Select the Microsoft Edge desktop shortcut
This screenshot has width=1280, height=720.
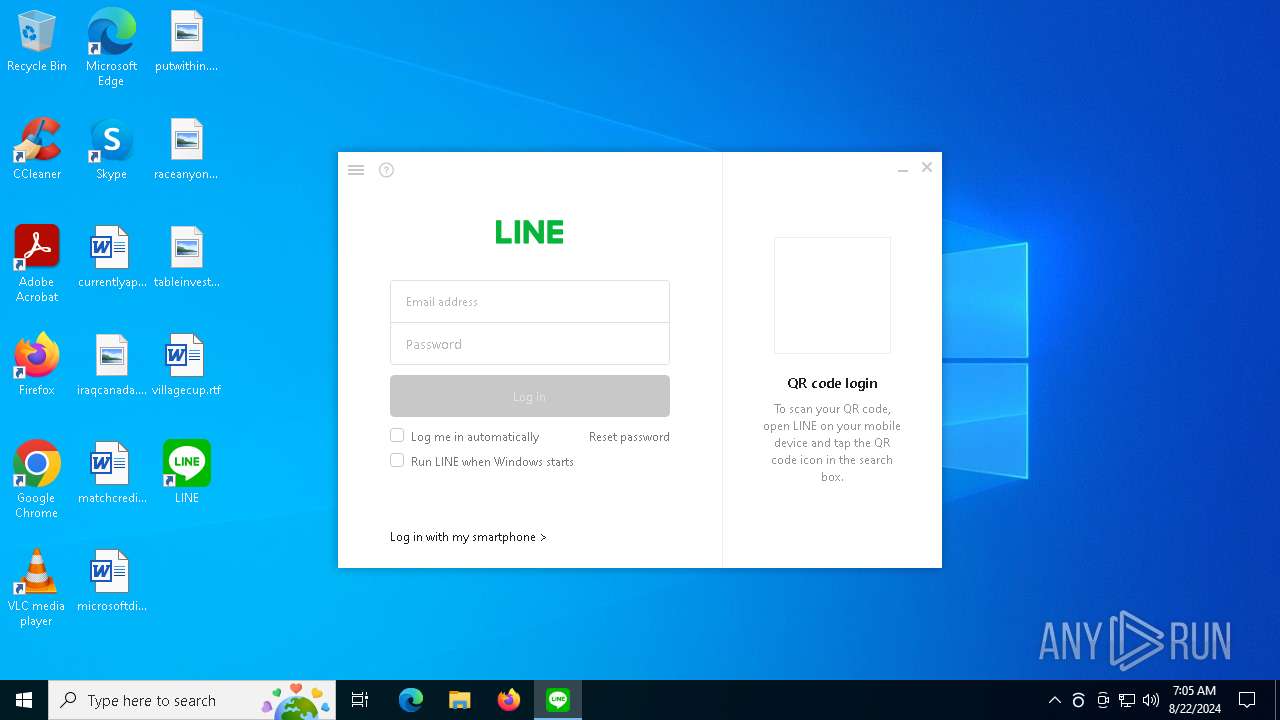(x=111, y=47)
